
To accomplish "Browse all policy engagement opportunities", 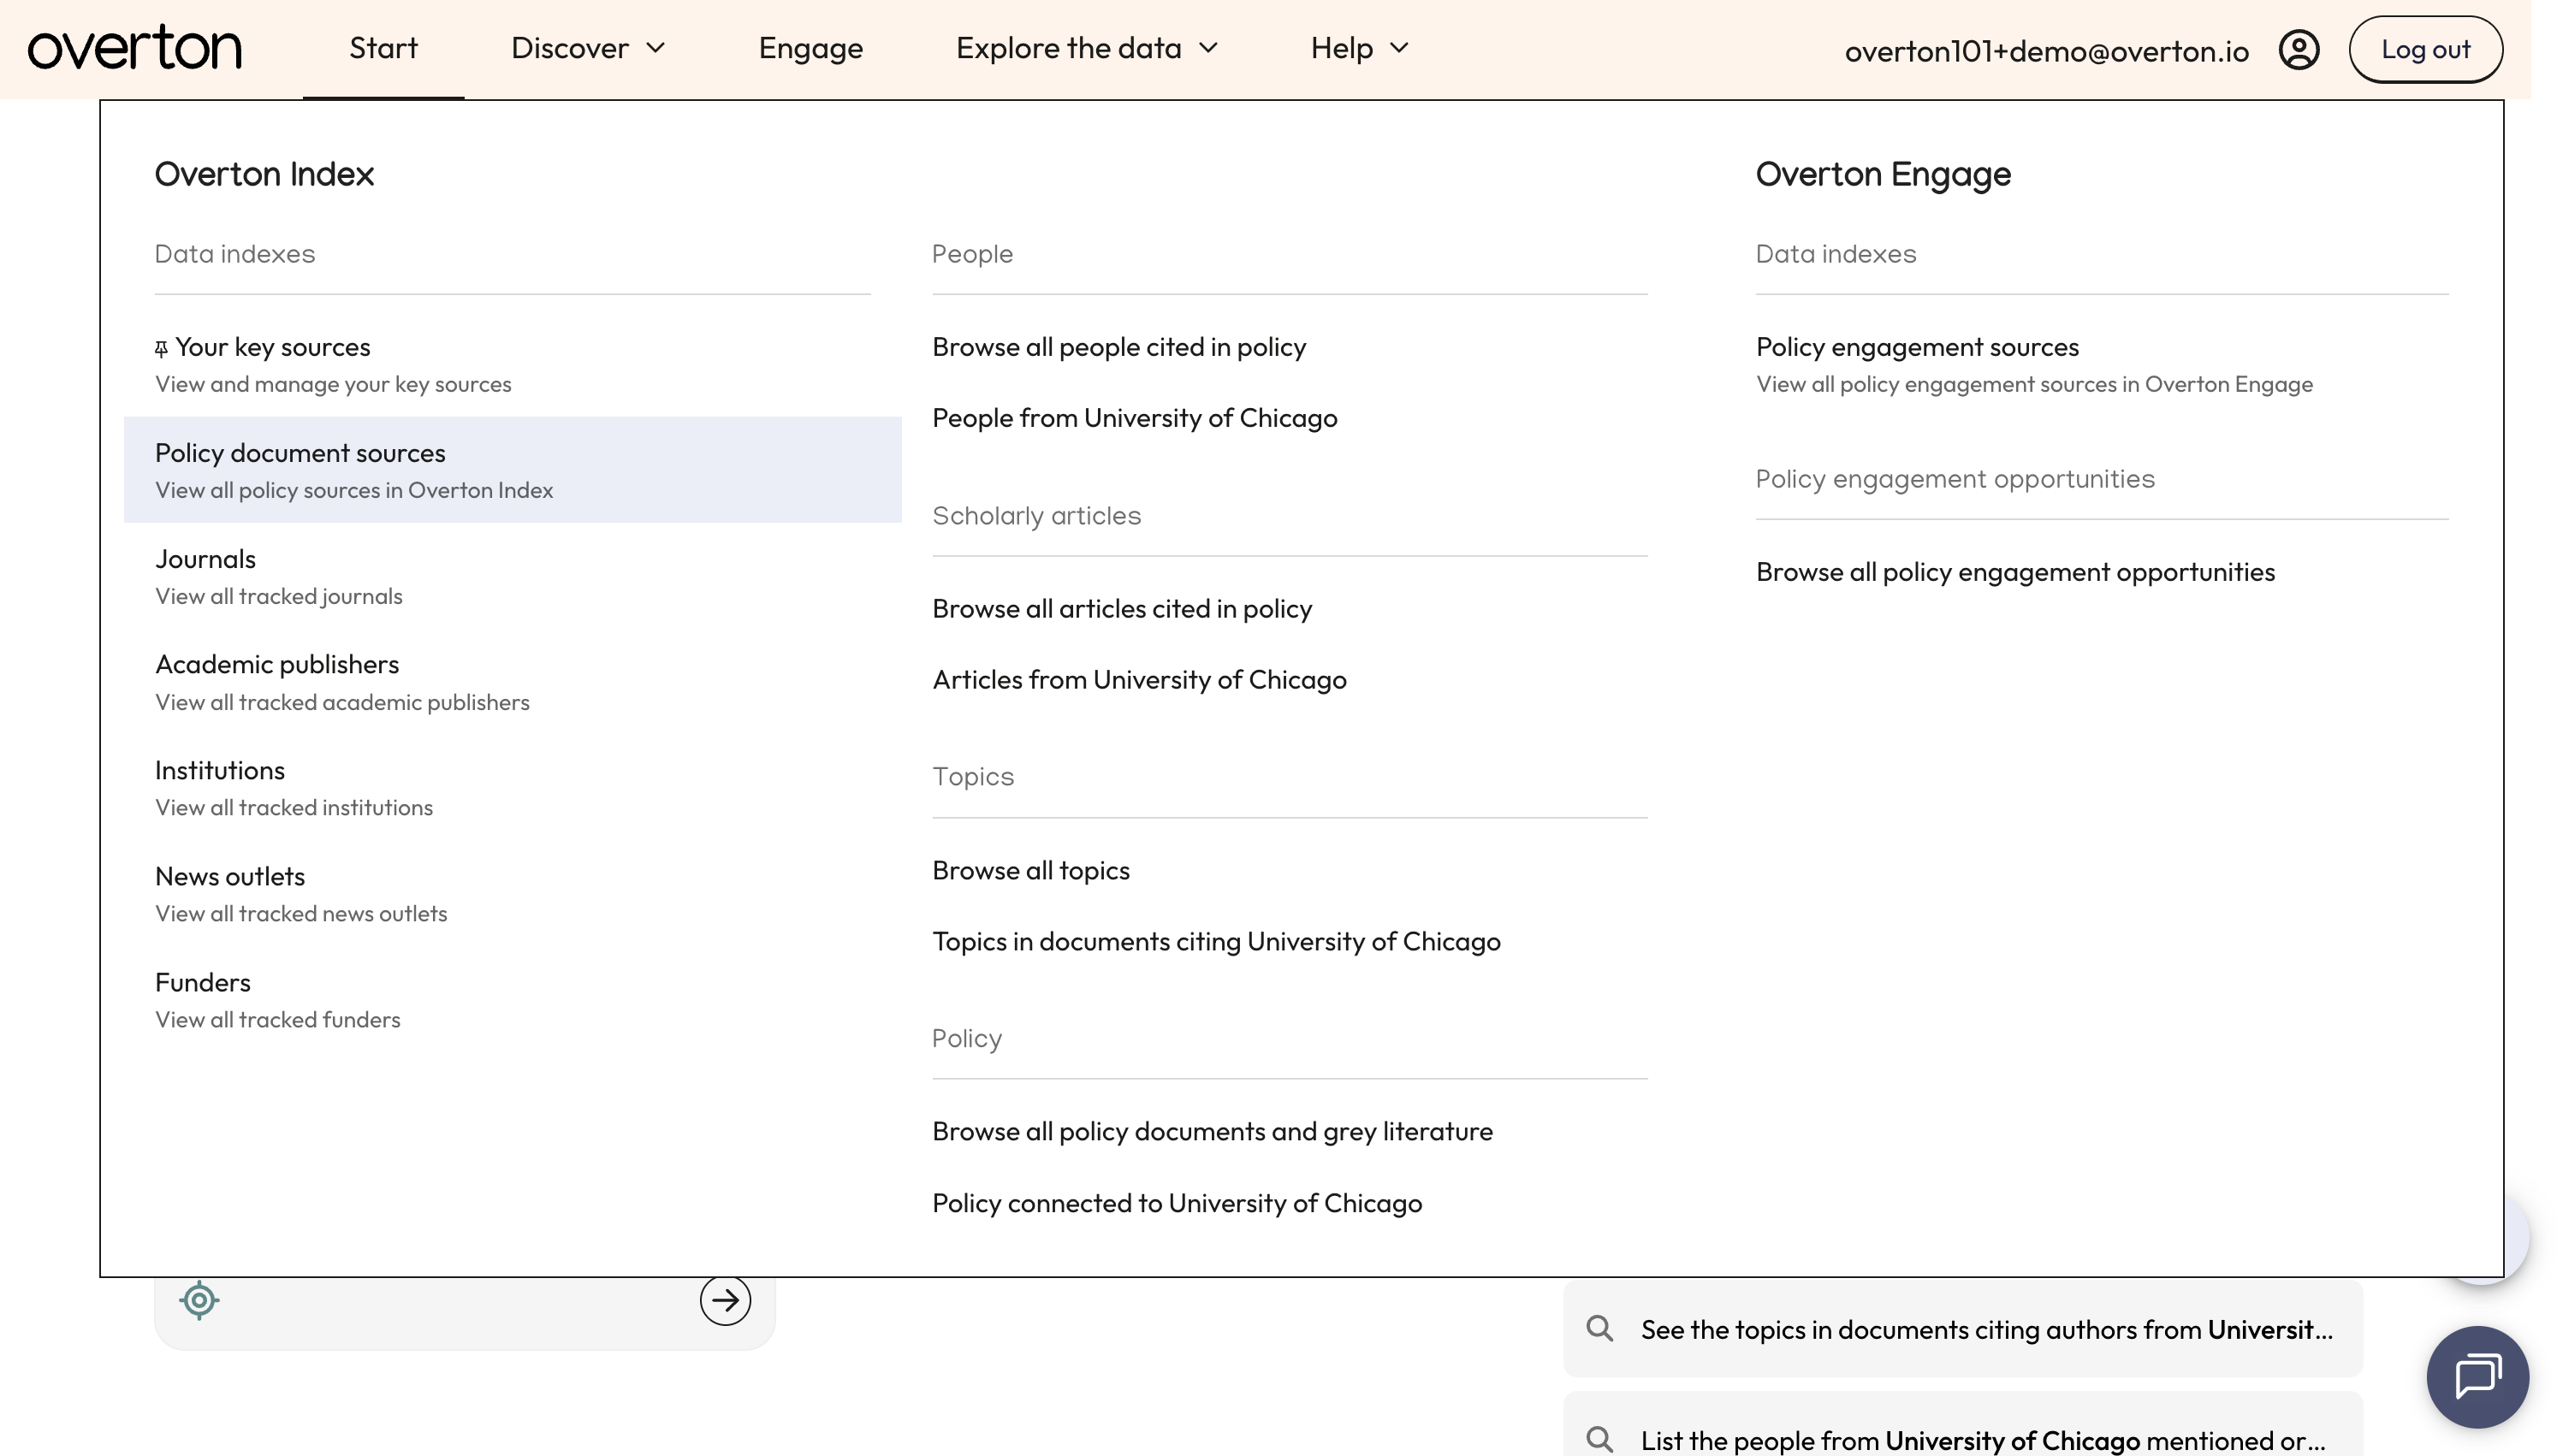I will pos(2015,572).
